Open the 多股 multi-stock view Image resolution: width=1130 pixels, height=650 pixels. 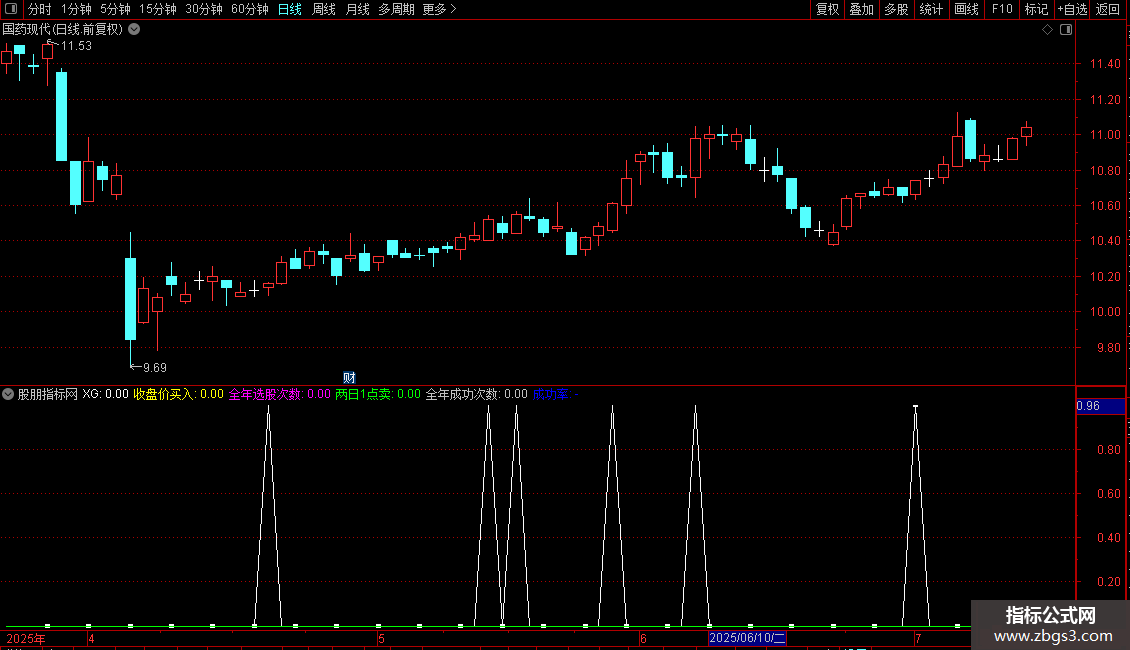tap(897, 9)
